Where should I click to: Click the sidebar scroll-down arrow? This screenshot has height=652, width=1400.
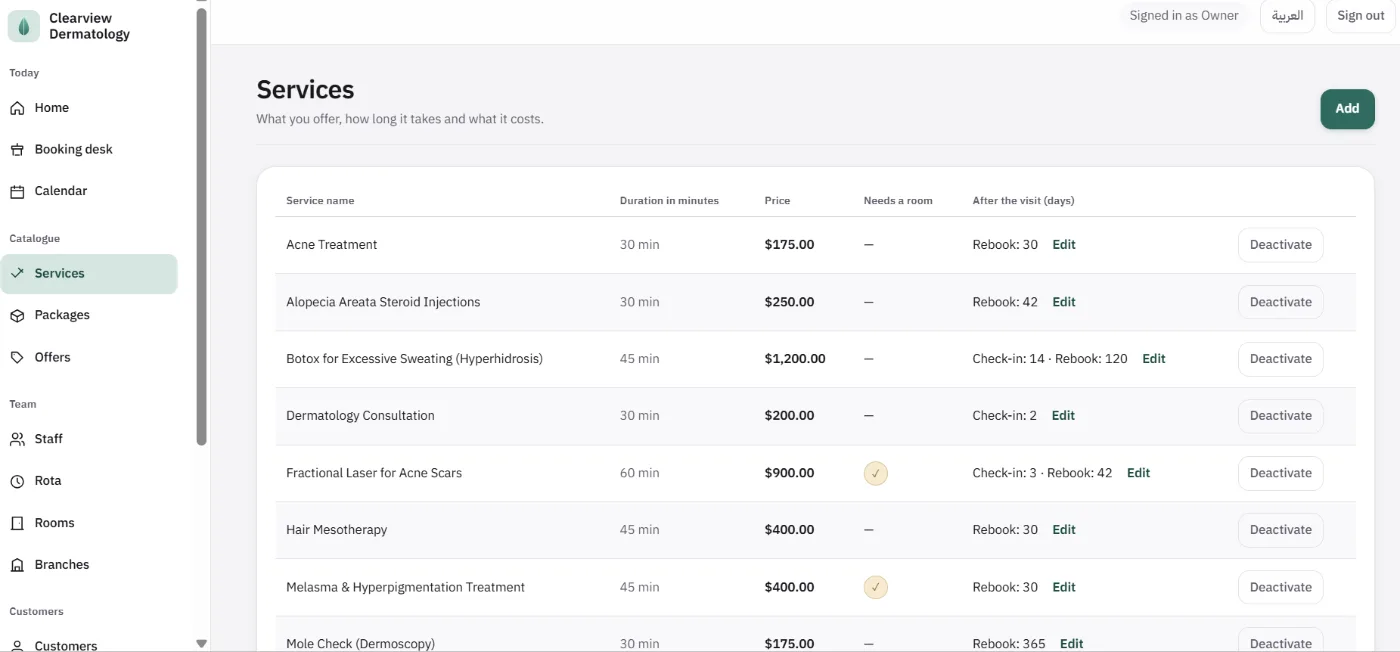pos(201,644)
